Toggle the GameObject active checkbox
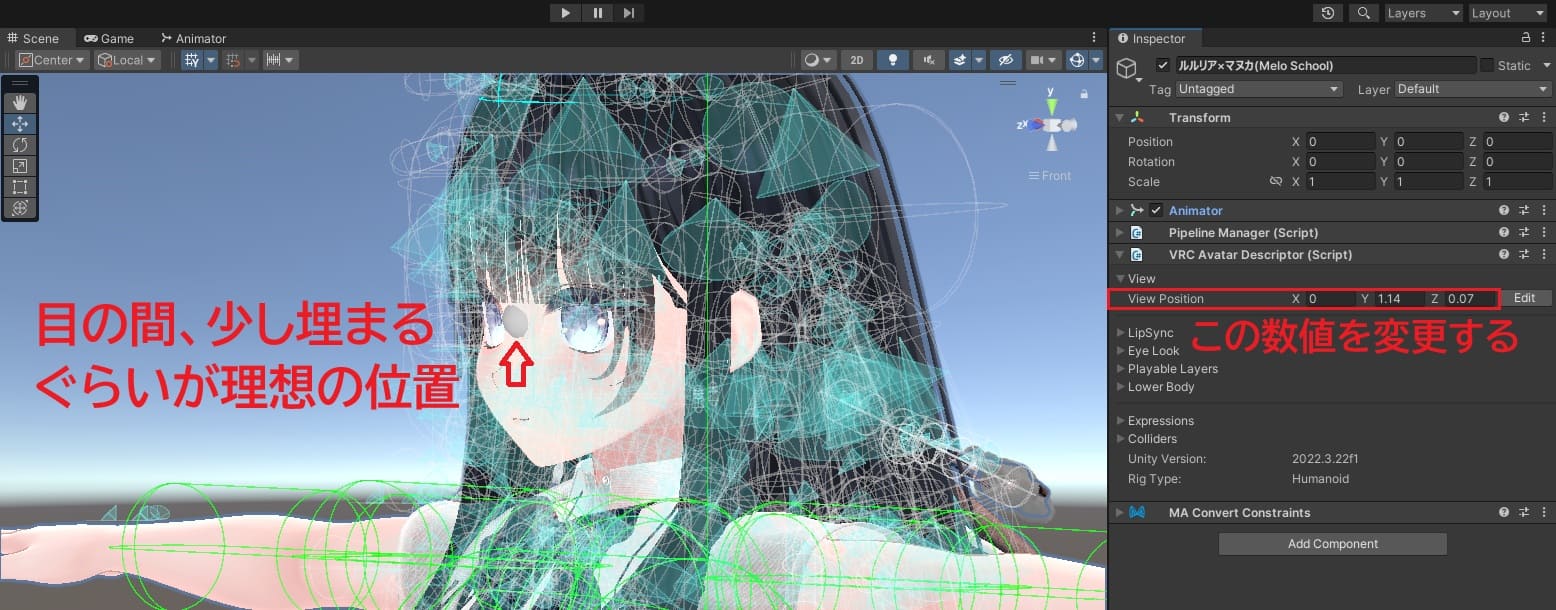The image size is (1556, 610). 1162,65
